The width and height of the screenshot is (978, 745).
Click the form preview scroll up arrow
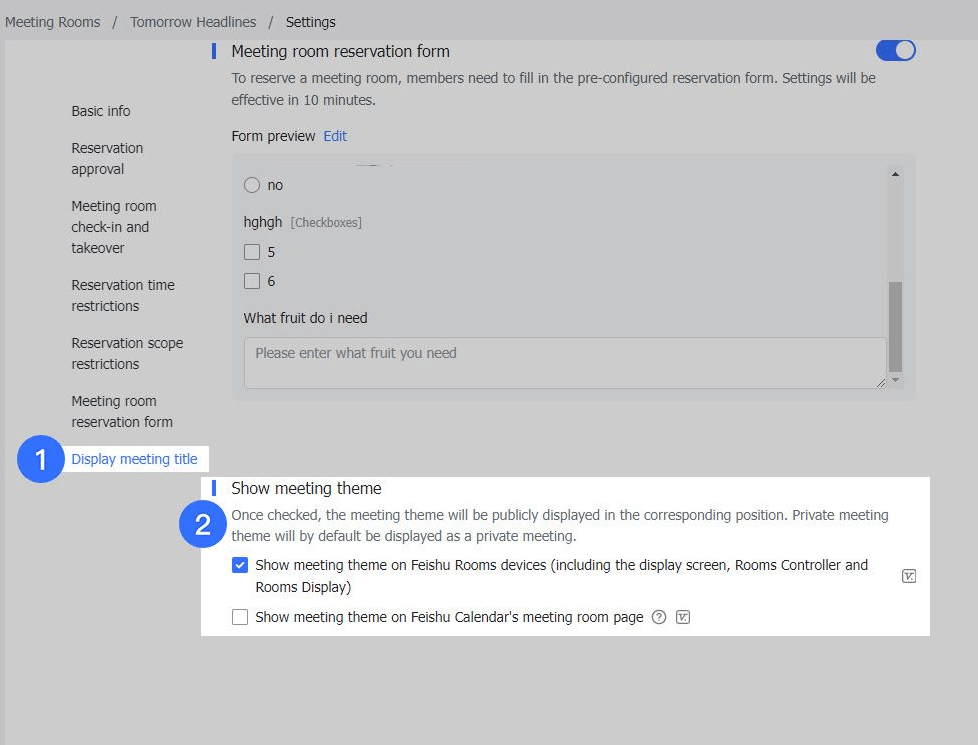(895, 174)
